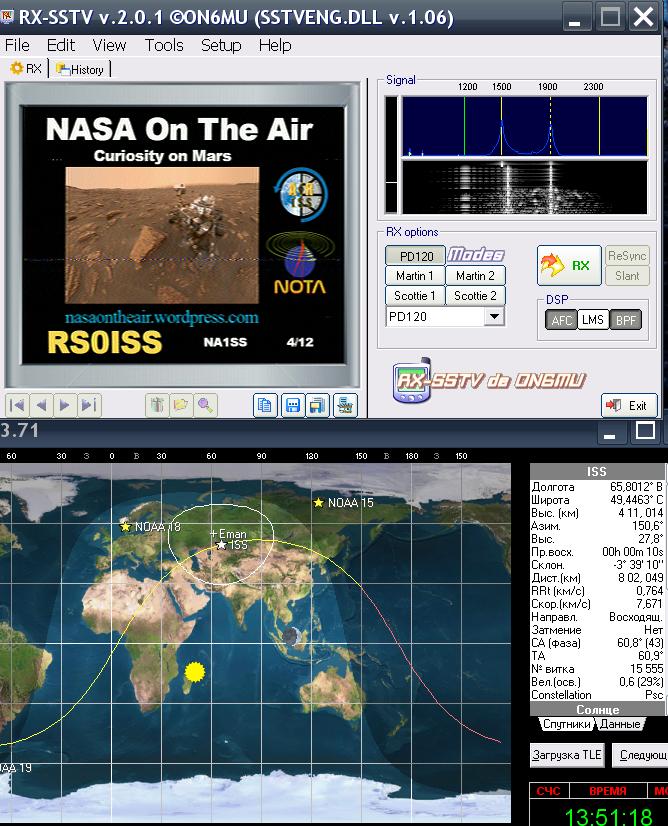Click the Долгота value 65,8012° B

coord(636,487)
